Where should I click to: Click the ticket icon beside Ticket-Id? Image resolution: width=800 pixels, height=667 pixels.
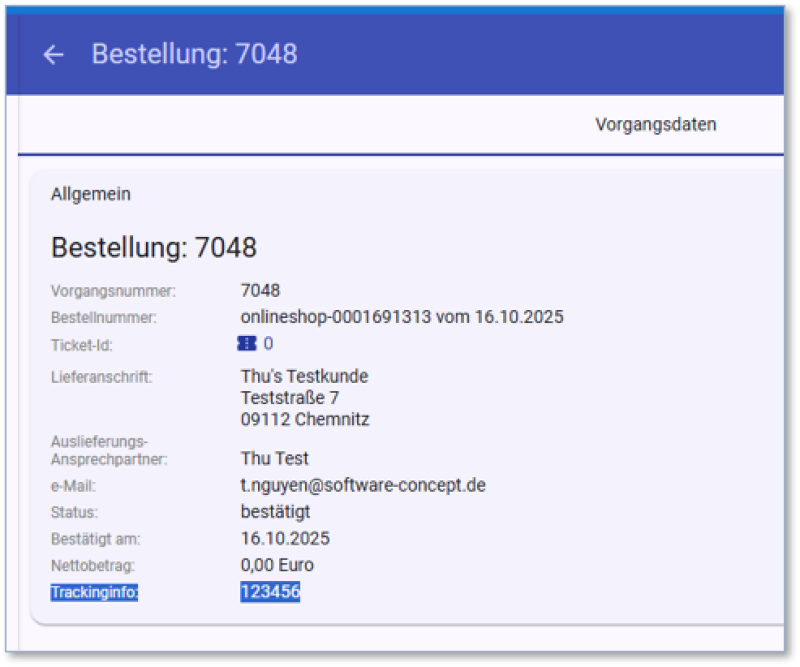click(x=246, y=344)
